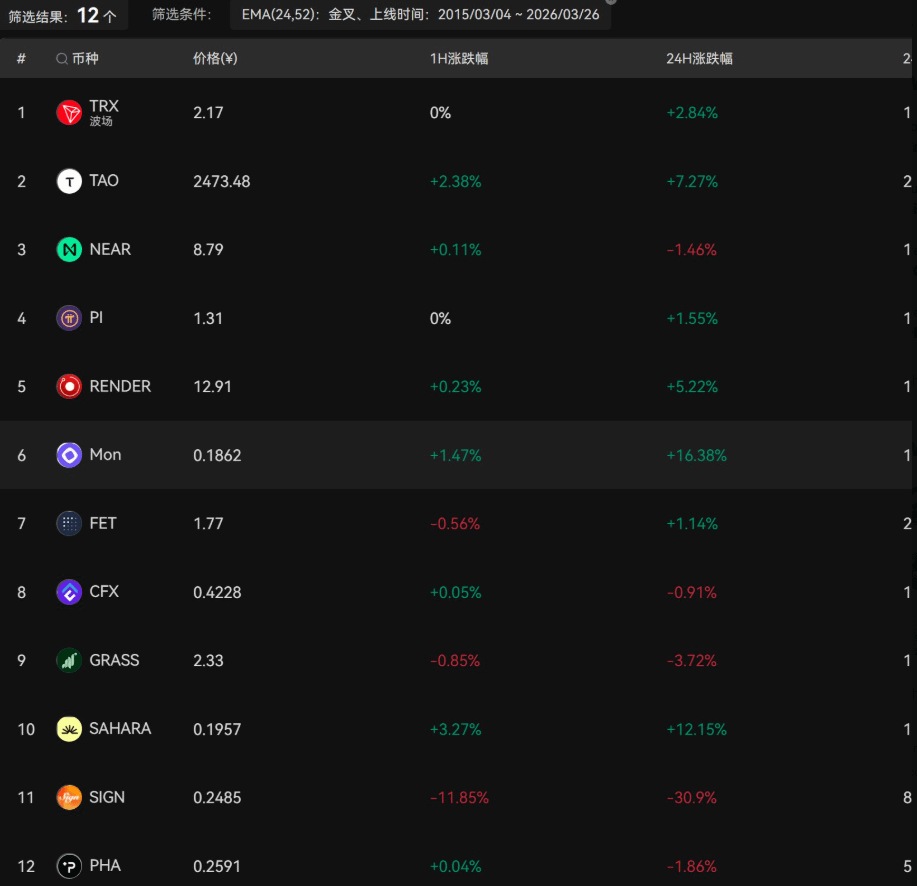Click the GRASS 24H change -3.72%

(x=691, y=661)
